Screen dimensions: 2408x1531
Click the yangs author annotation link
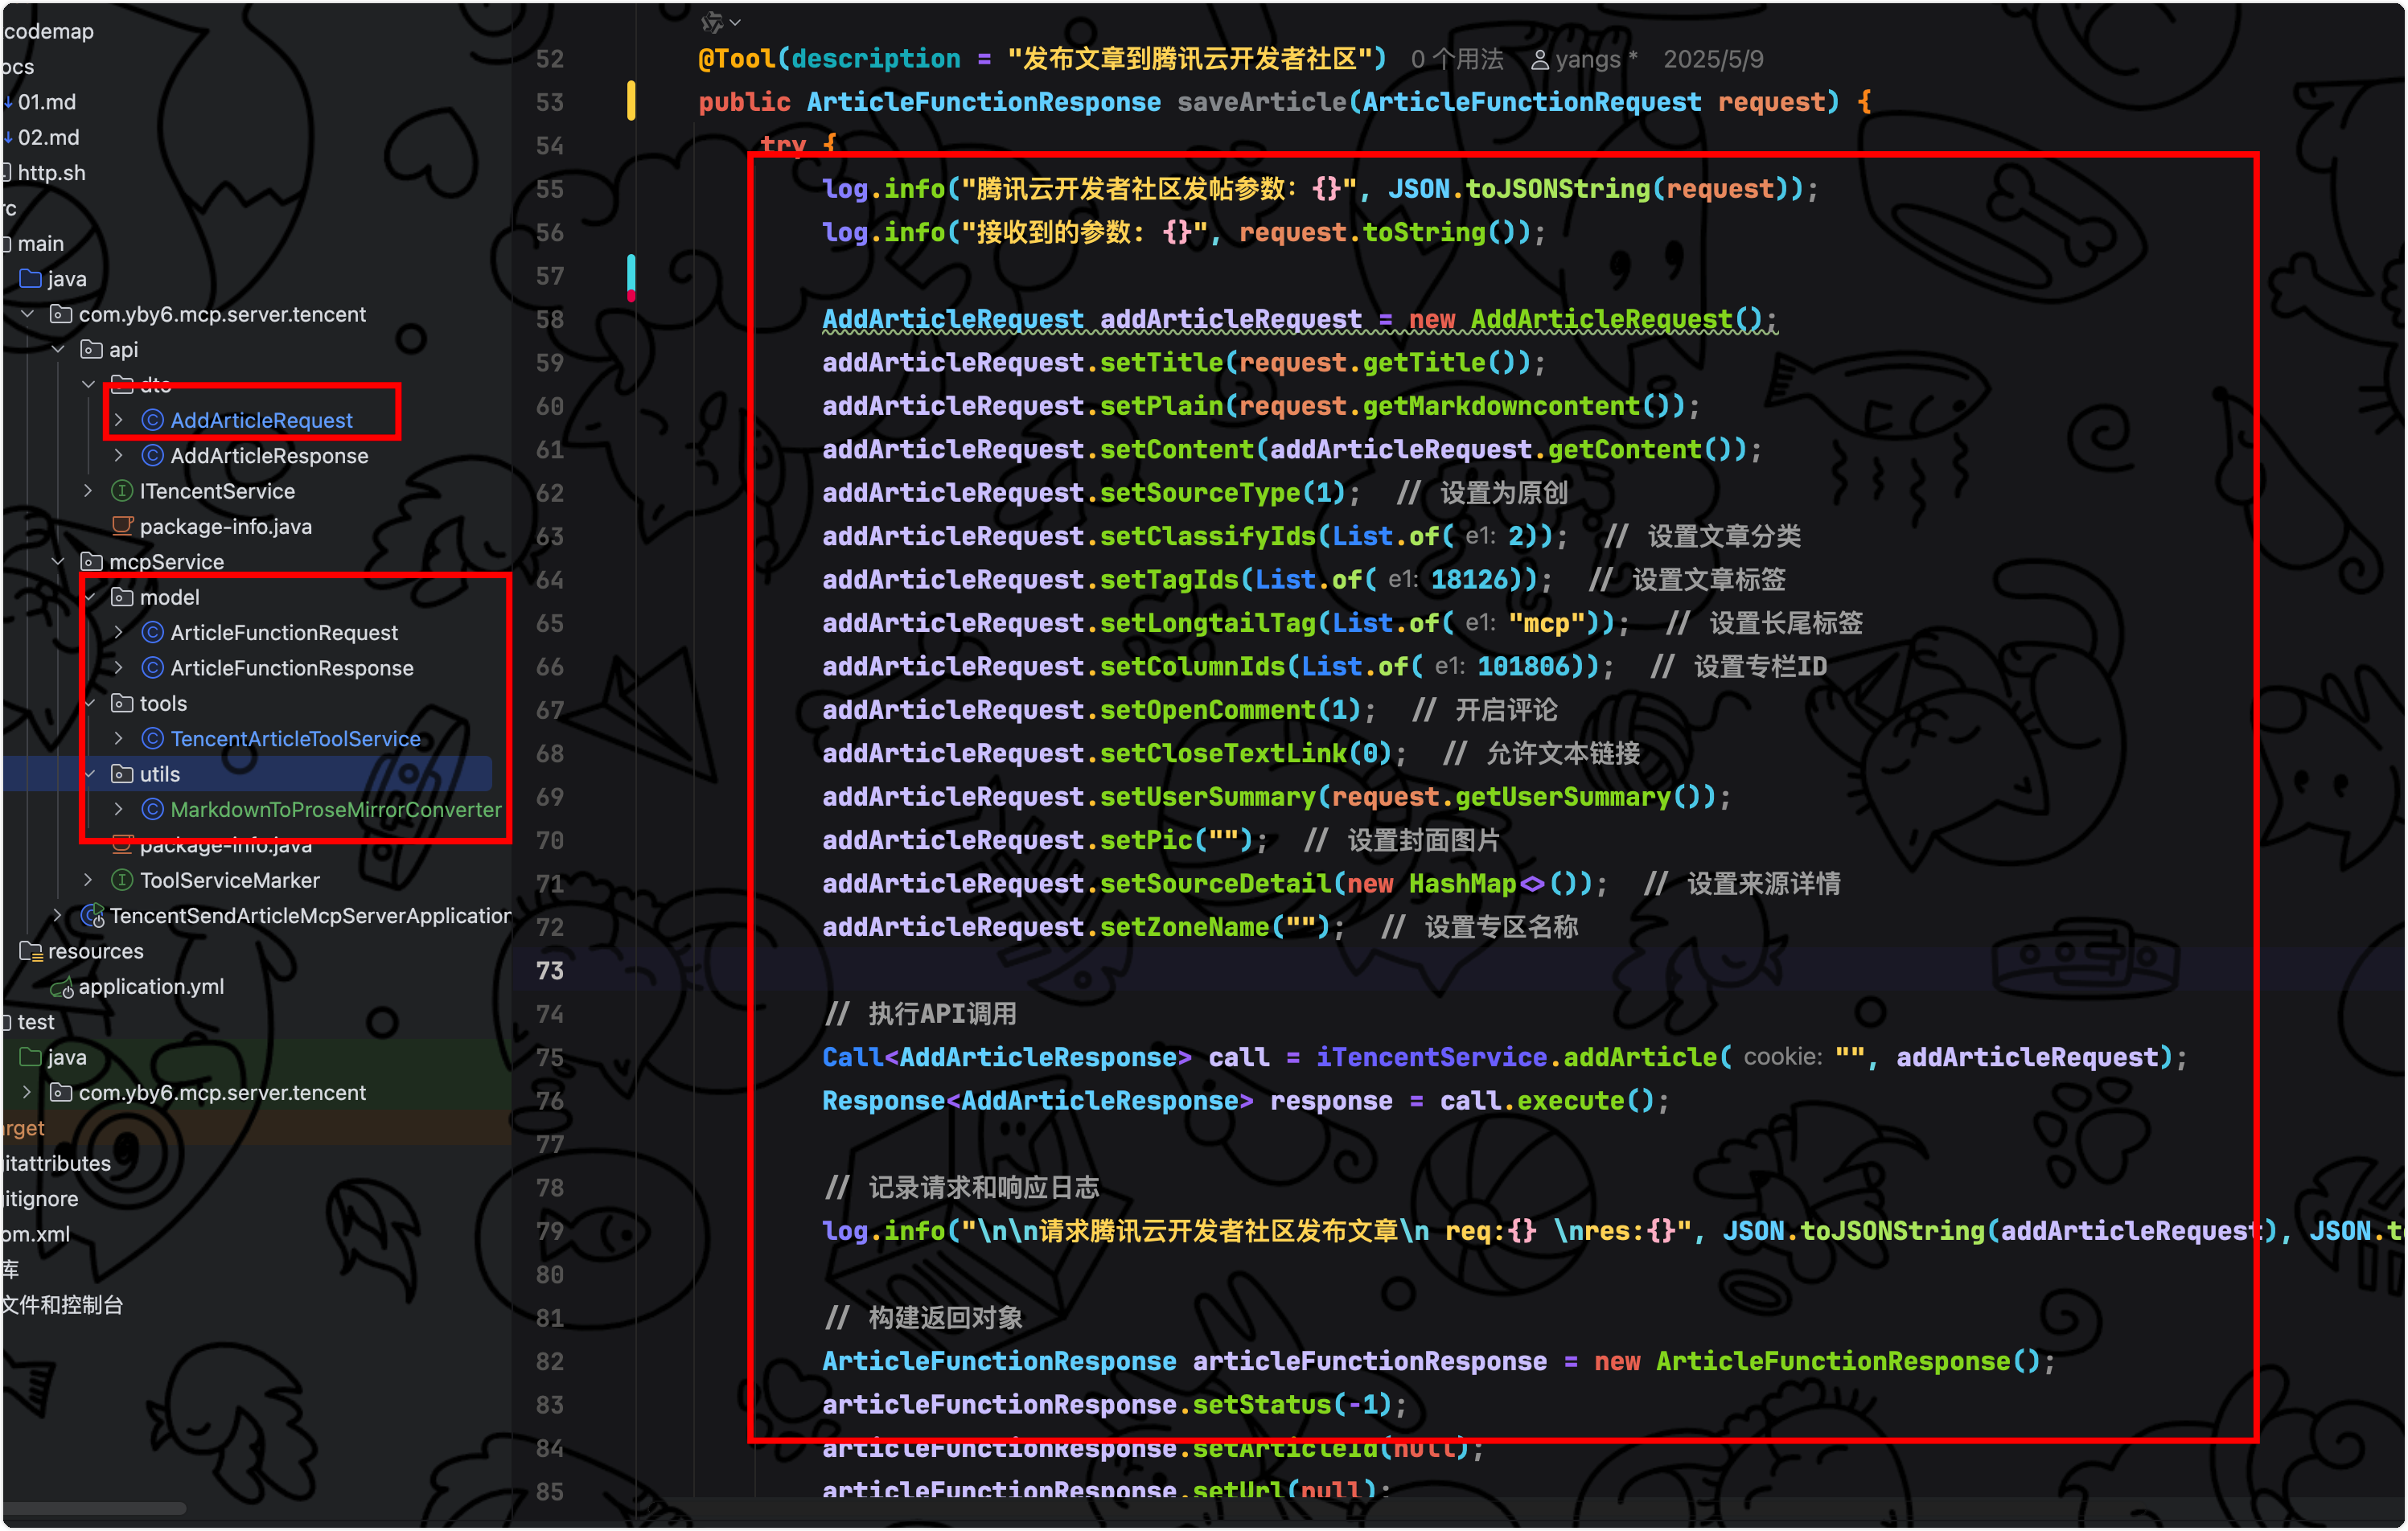pyautogui.click(x=1588, y=59)
